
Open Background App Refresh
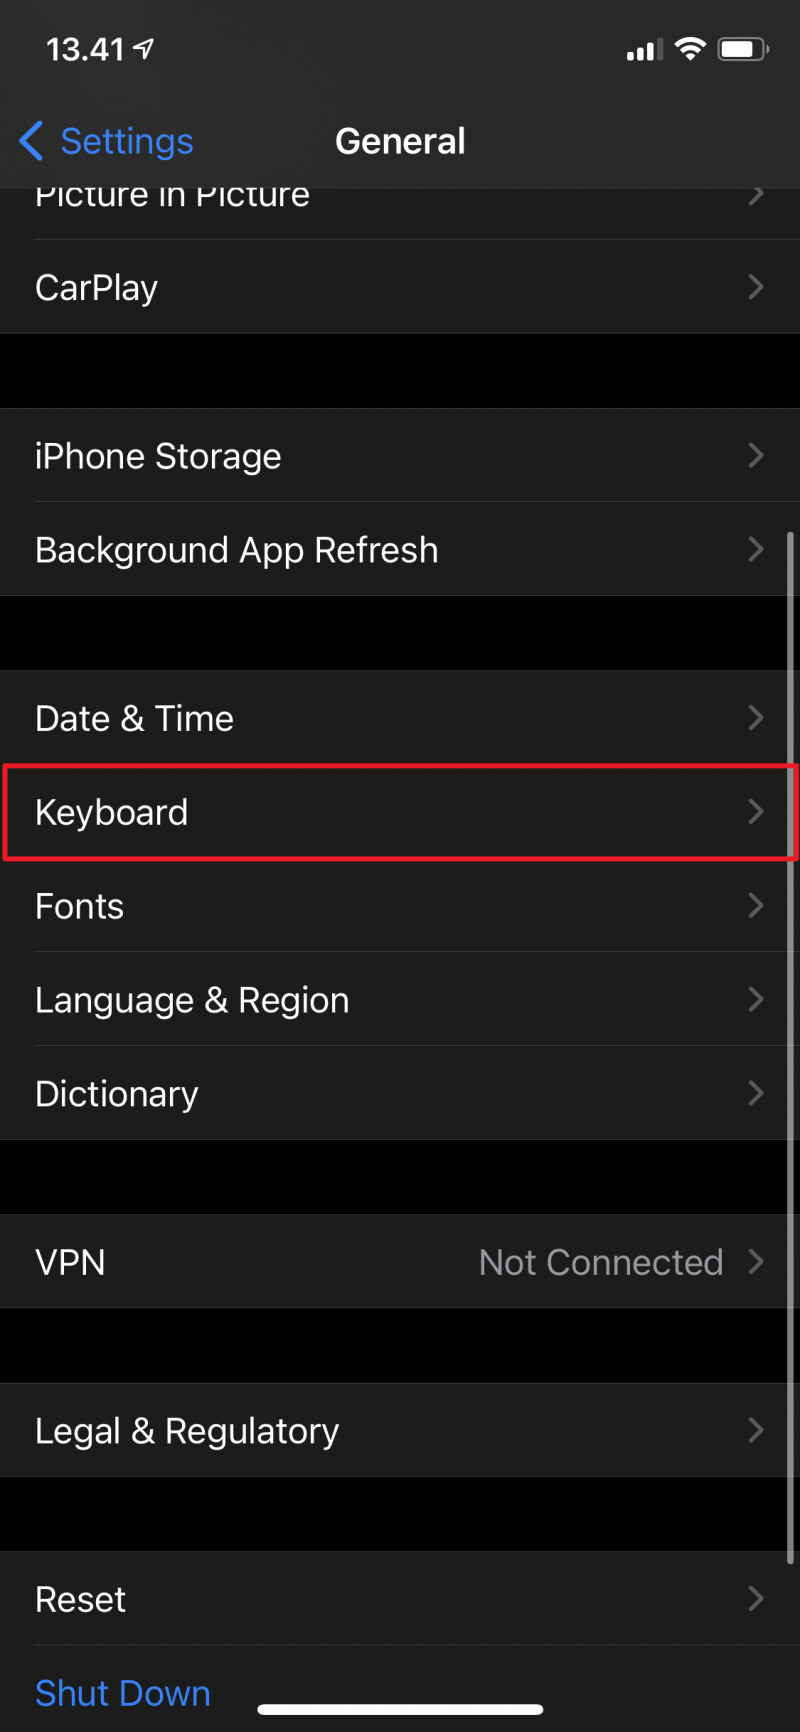click(x=236, y=550)
